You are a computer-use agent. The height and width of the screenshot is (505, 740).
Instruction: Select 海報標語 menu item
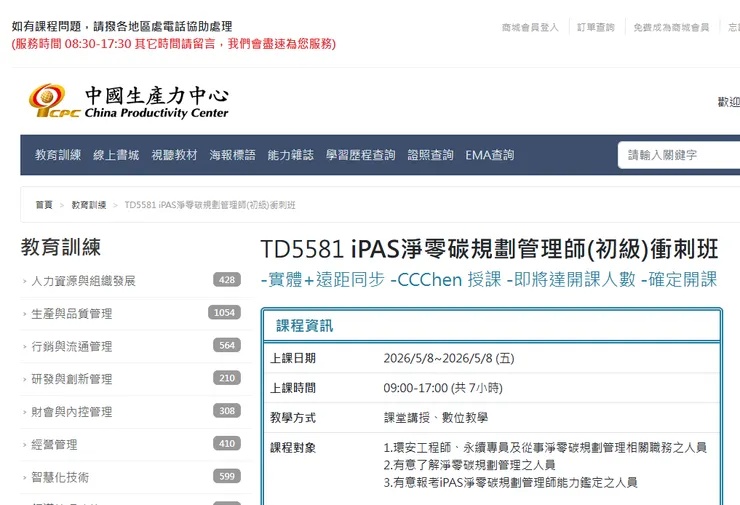pyautogui.click(x=232, y=155)
